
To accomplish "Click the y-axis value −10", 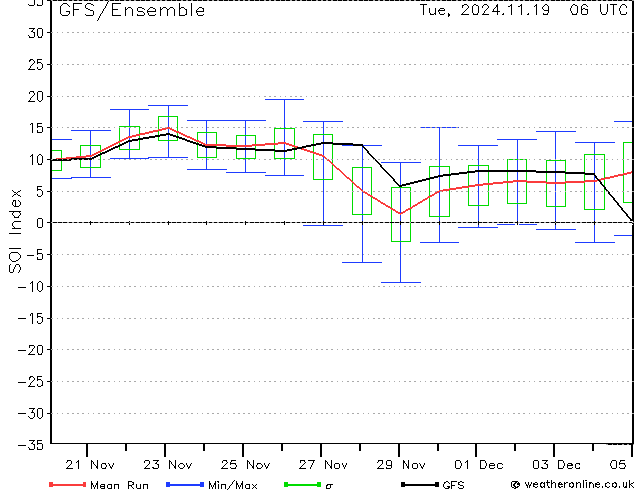I will (31, 286).
